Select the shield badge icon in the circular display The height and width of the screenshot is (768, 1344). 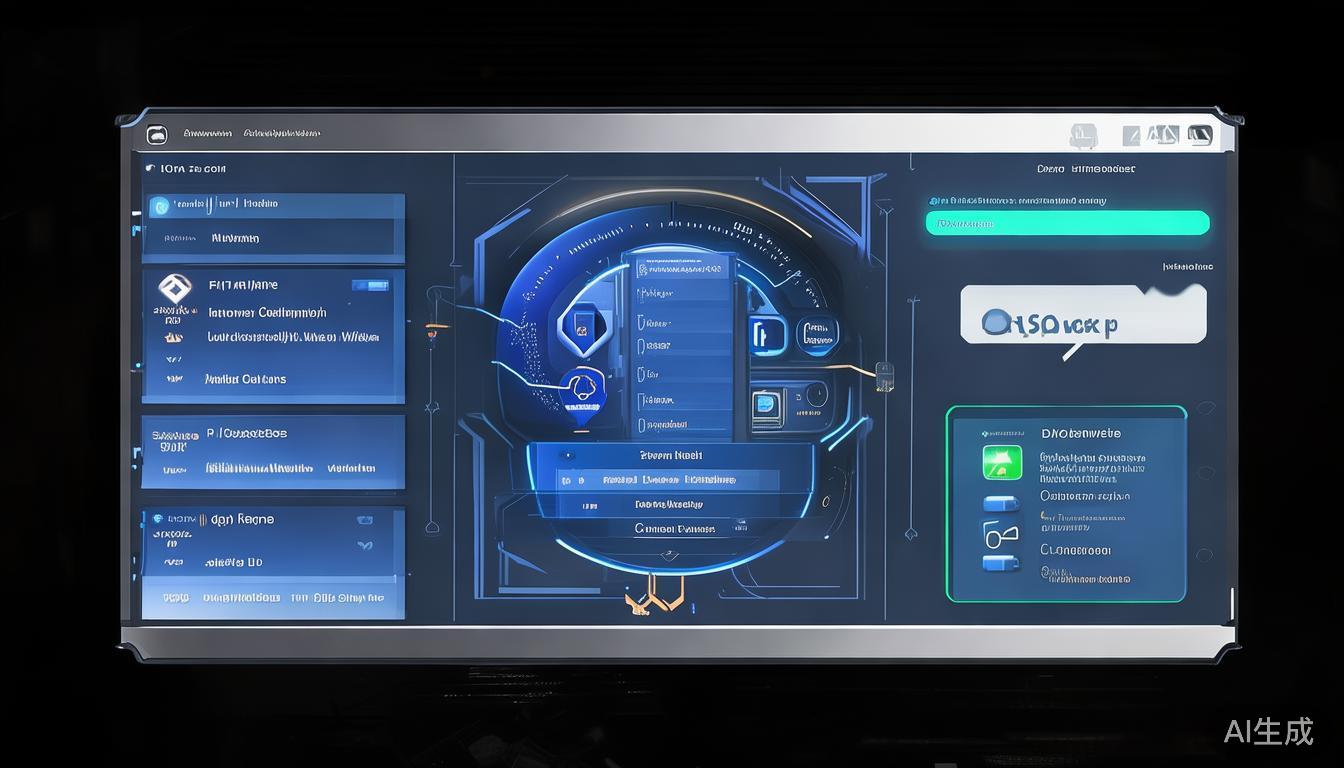579,323
